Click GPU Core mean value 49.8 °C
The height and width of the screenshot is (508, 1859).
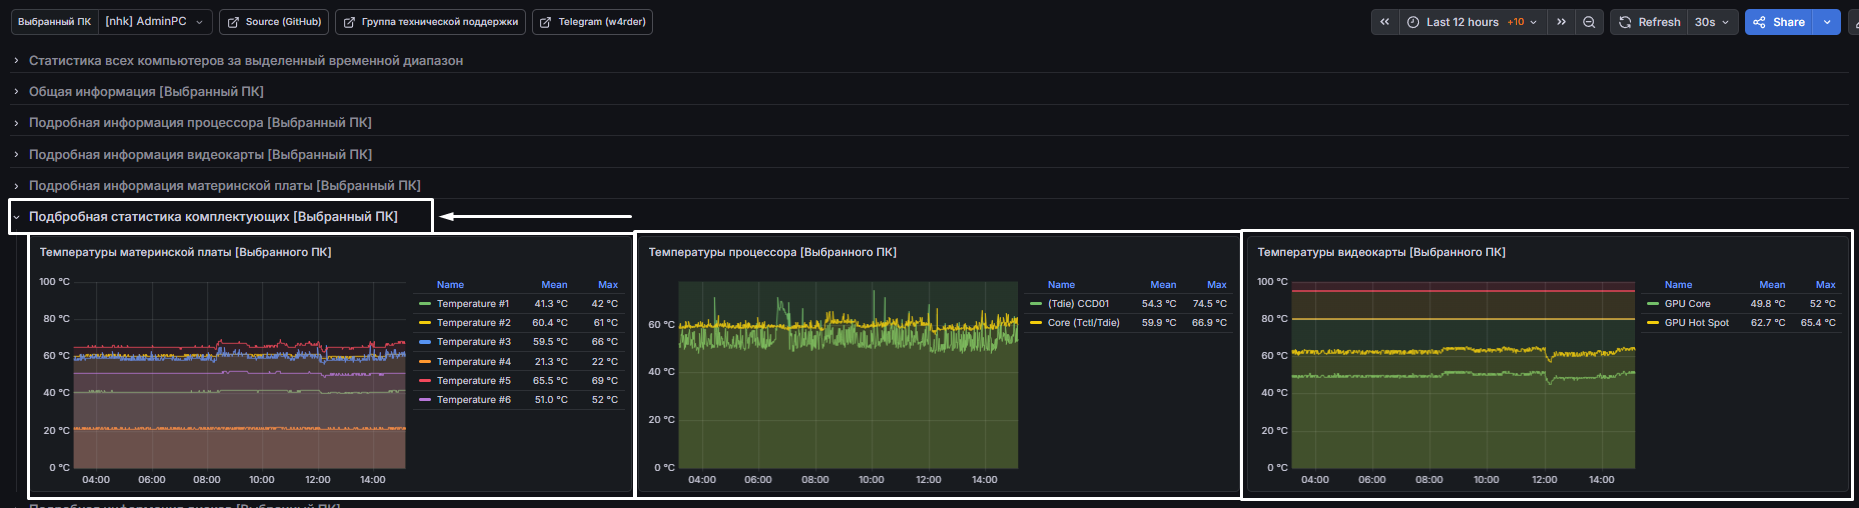coord(1767,304)
